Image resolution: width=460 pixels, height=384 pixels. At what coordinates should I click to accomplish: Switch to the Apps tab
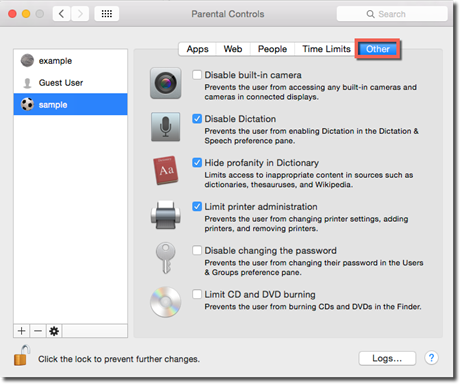click(197, 49)
